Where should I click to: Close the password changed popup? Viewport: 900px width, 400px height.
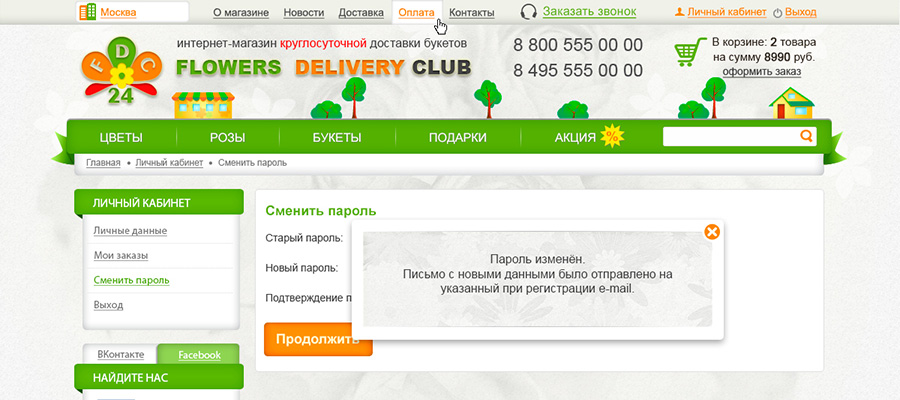click(712, 232)
